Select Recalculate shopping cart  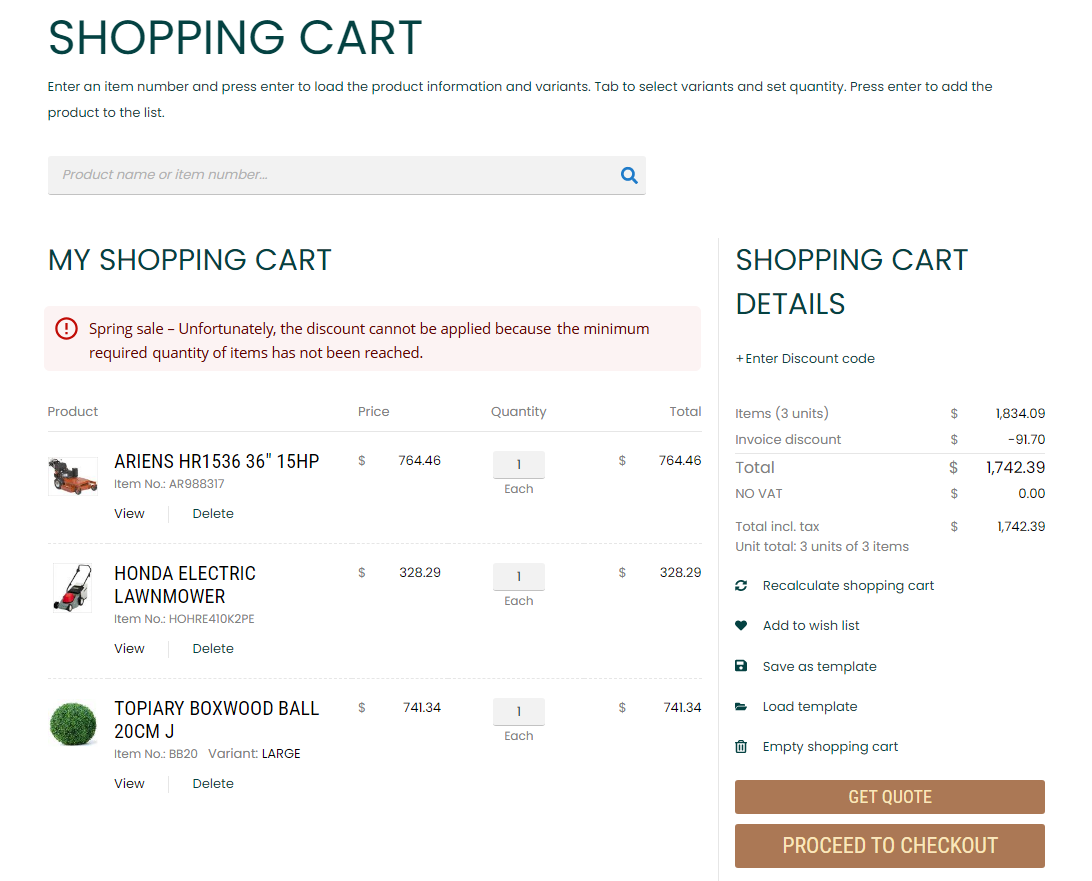(848, 586)
